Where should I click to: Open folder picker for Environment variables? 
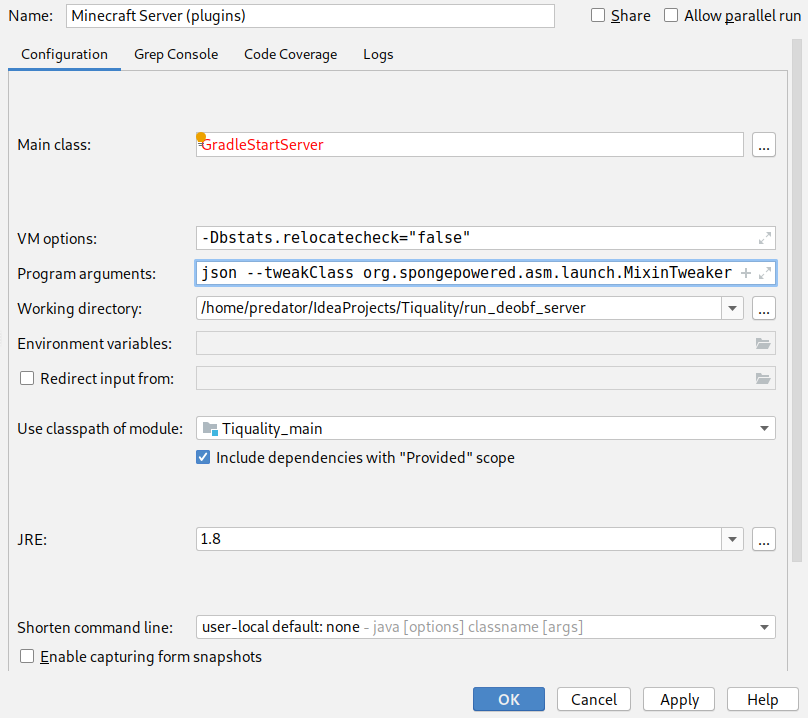click(762, 343)
